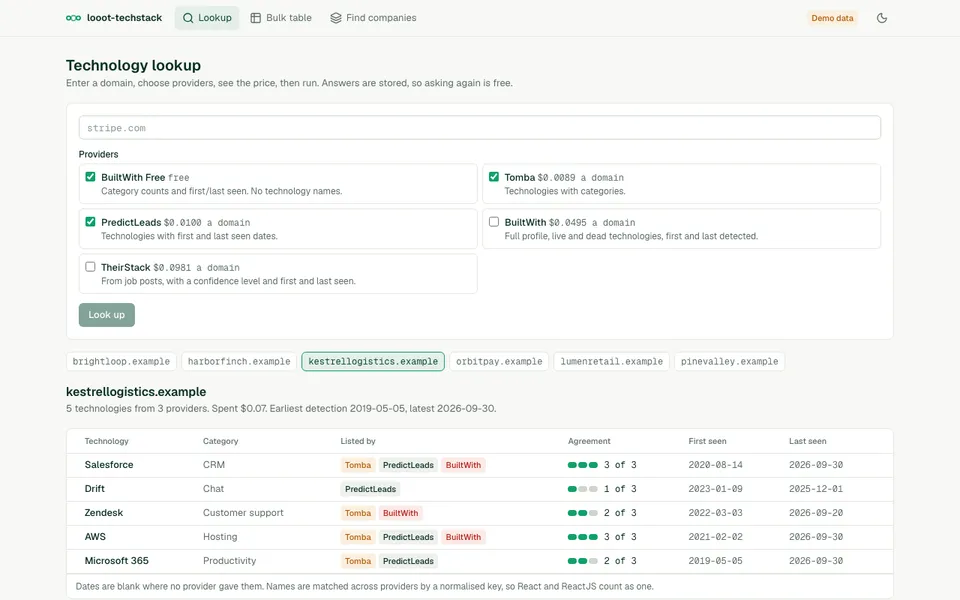Select harborfinch.example domain chip

point(239,361)
